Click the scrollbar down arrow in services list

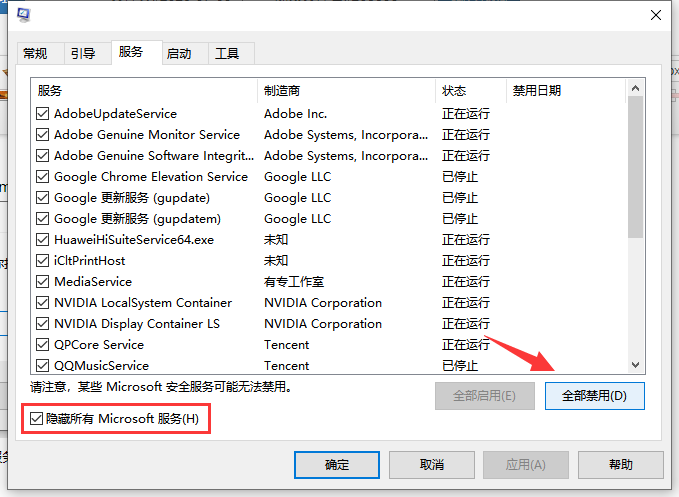[636, 365]
